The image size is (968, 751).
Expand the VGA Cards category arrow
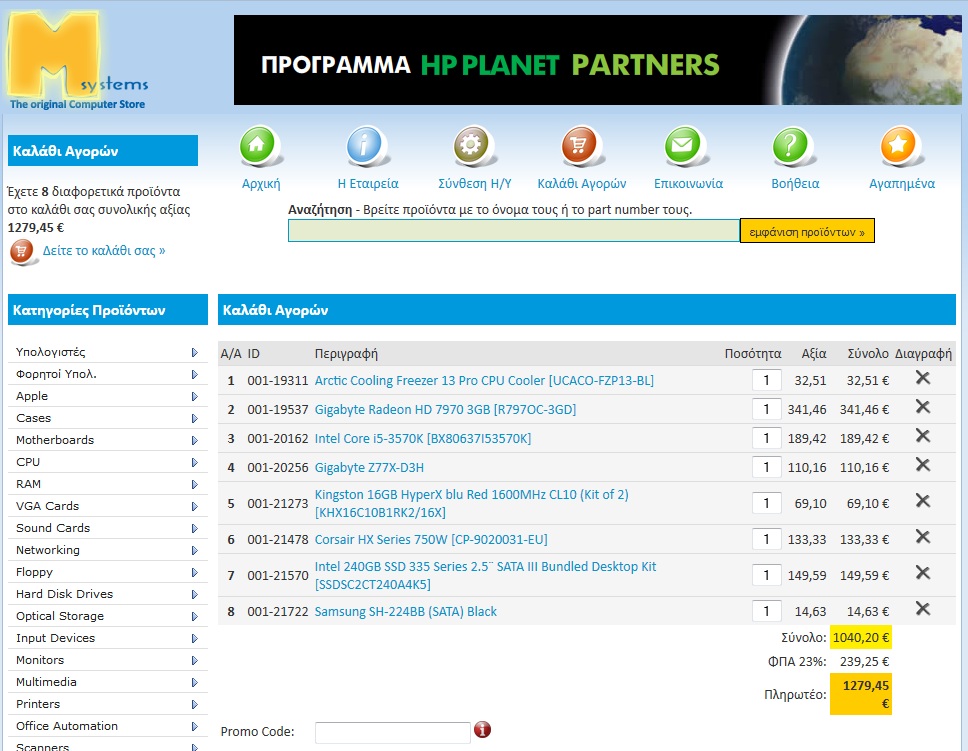point(194,506)
